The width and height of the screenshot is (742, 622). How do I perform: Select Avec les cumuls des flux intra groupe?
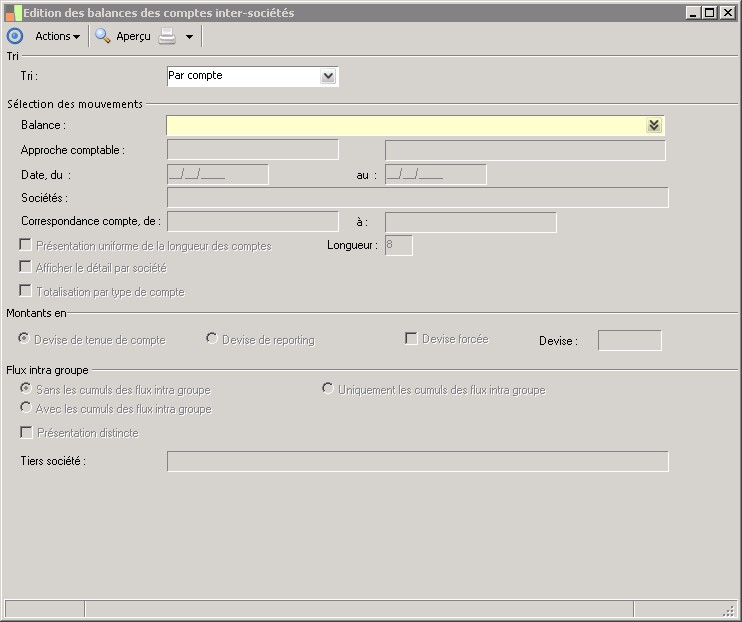[x=26, y=407]
